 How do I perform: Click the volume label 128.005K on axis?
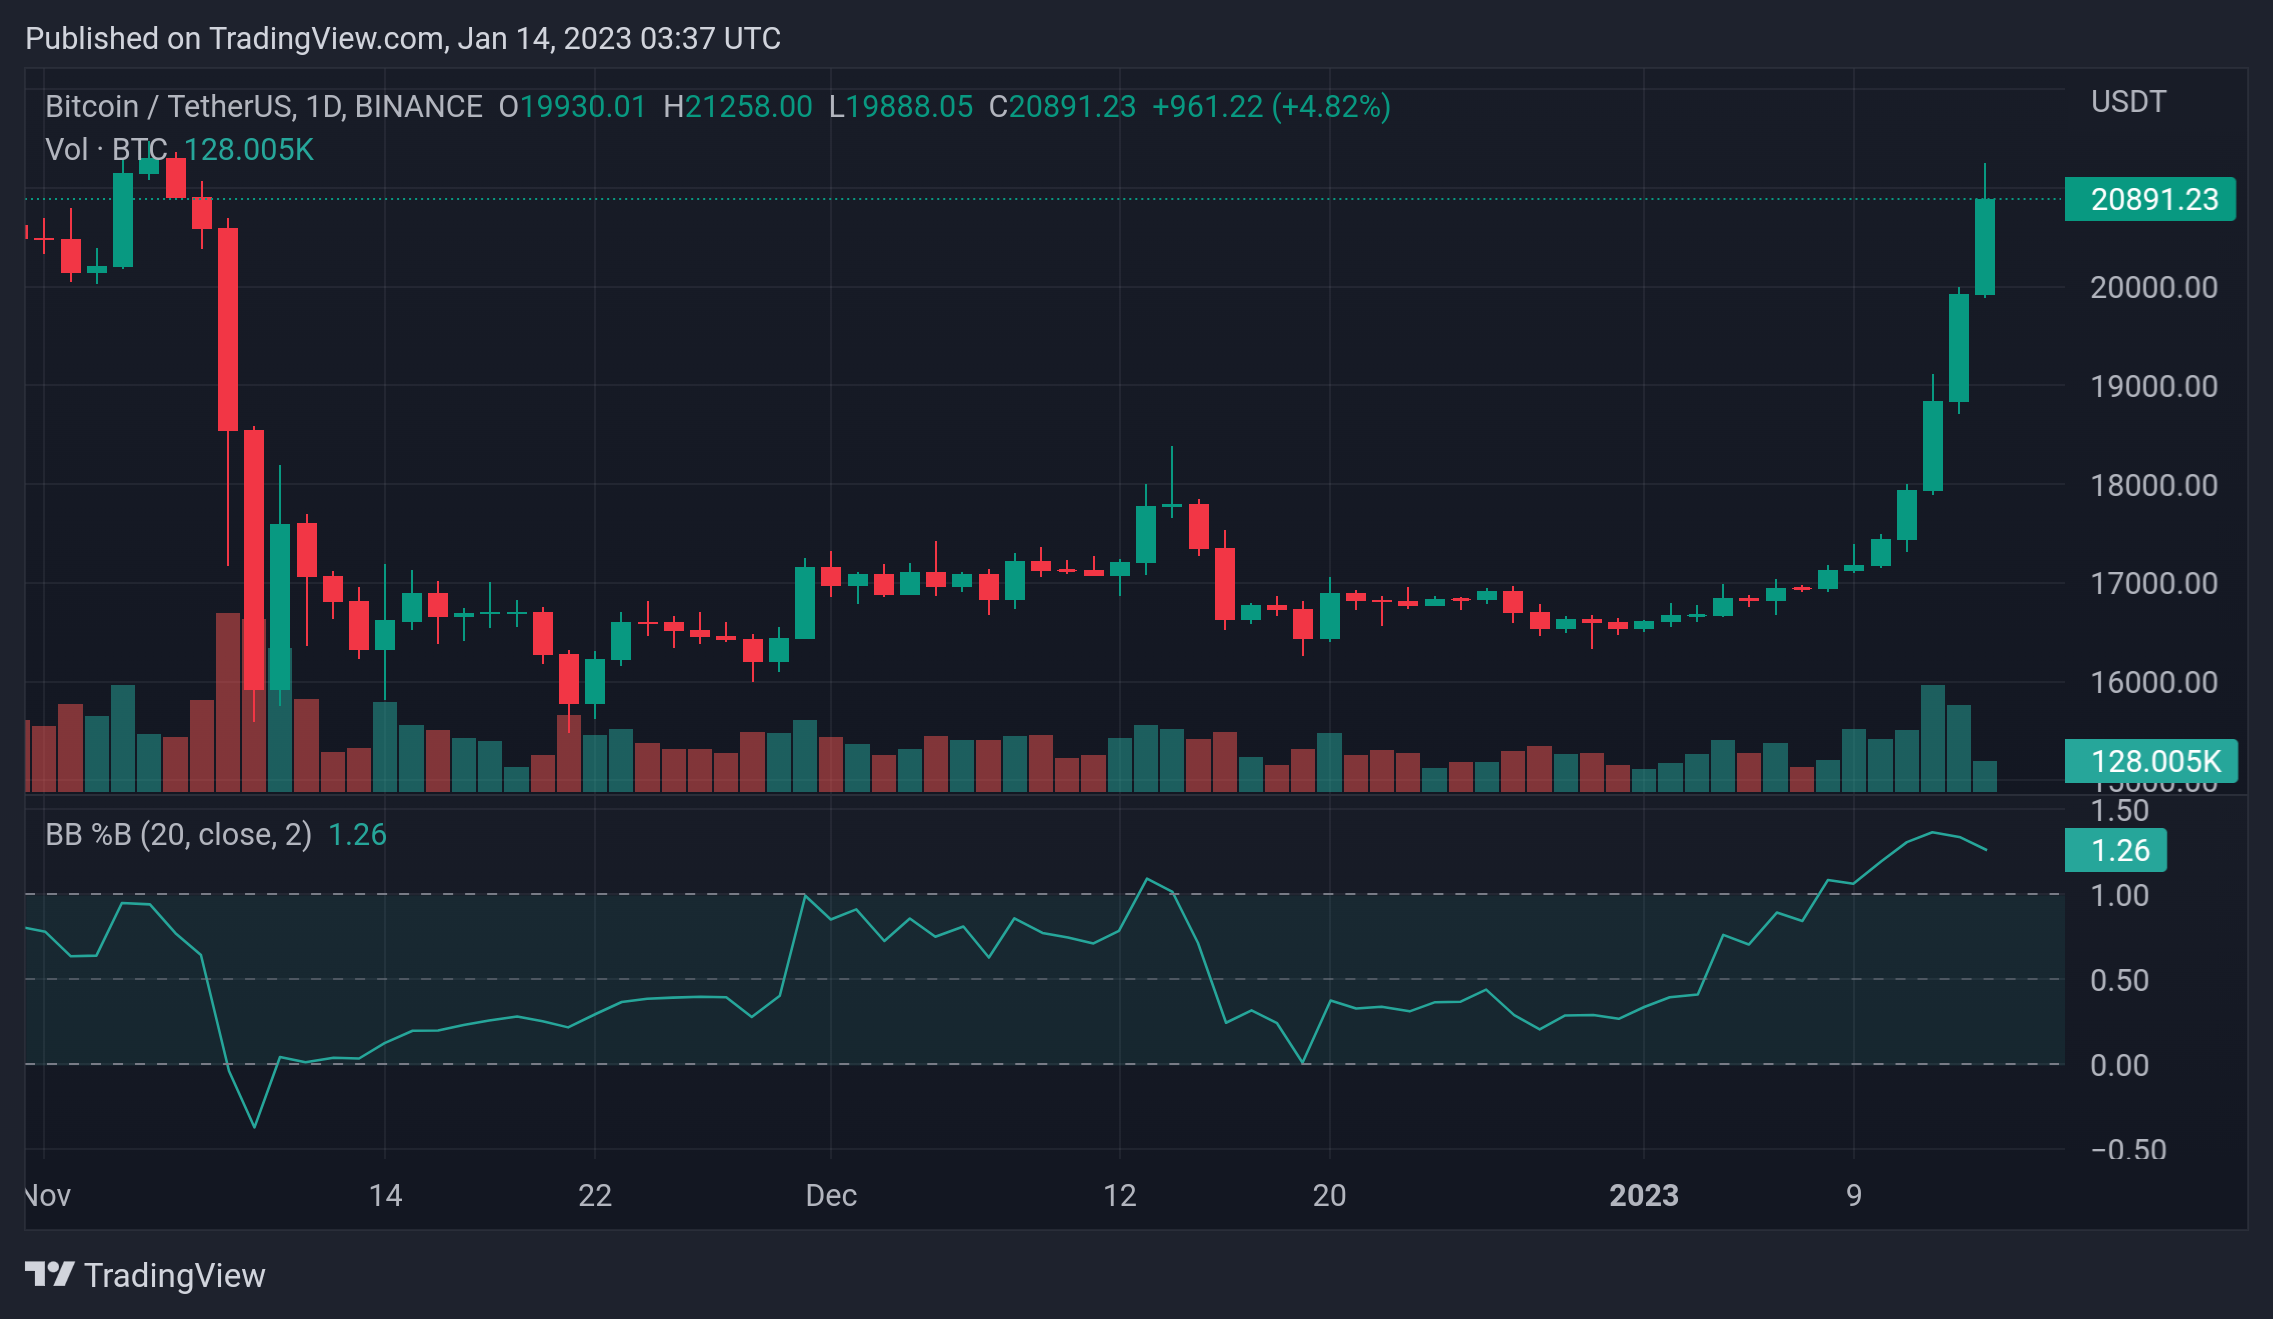pos(2151,761)
